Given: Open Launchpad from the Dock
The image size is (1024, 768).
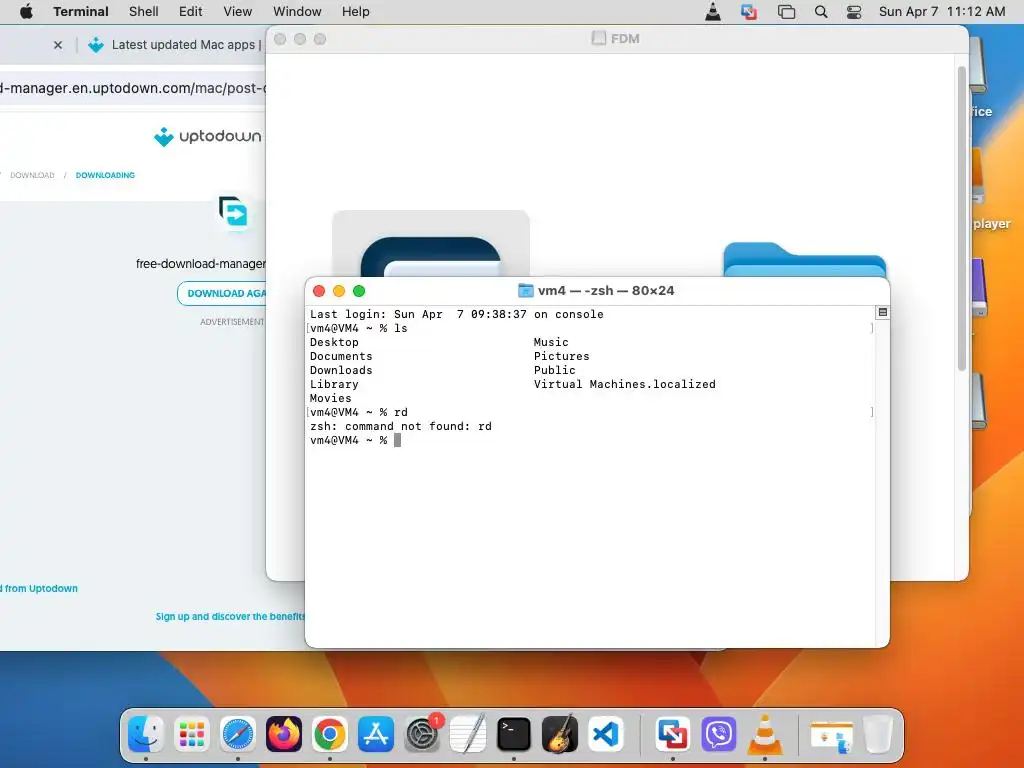Looking at the screenshot, I should click(x=191, y=734).
